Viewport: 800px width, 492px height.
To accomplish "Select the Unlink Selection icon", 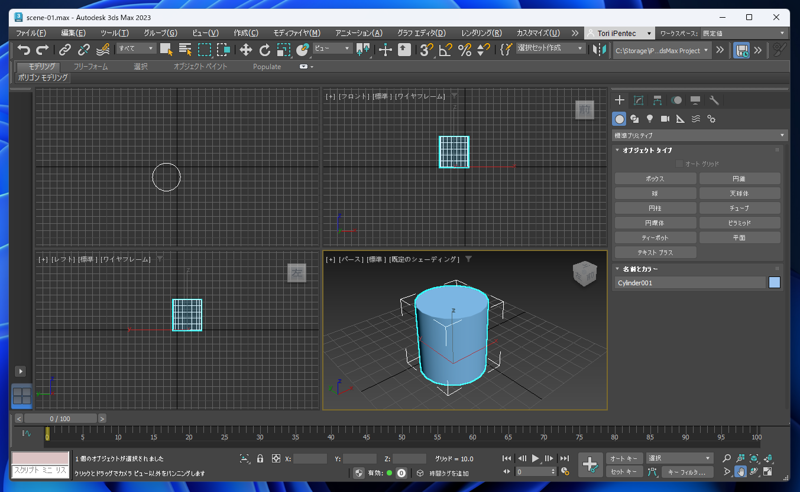I will coord(84,50).
